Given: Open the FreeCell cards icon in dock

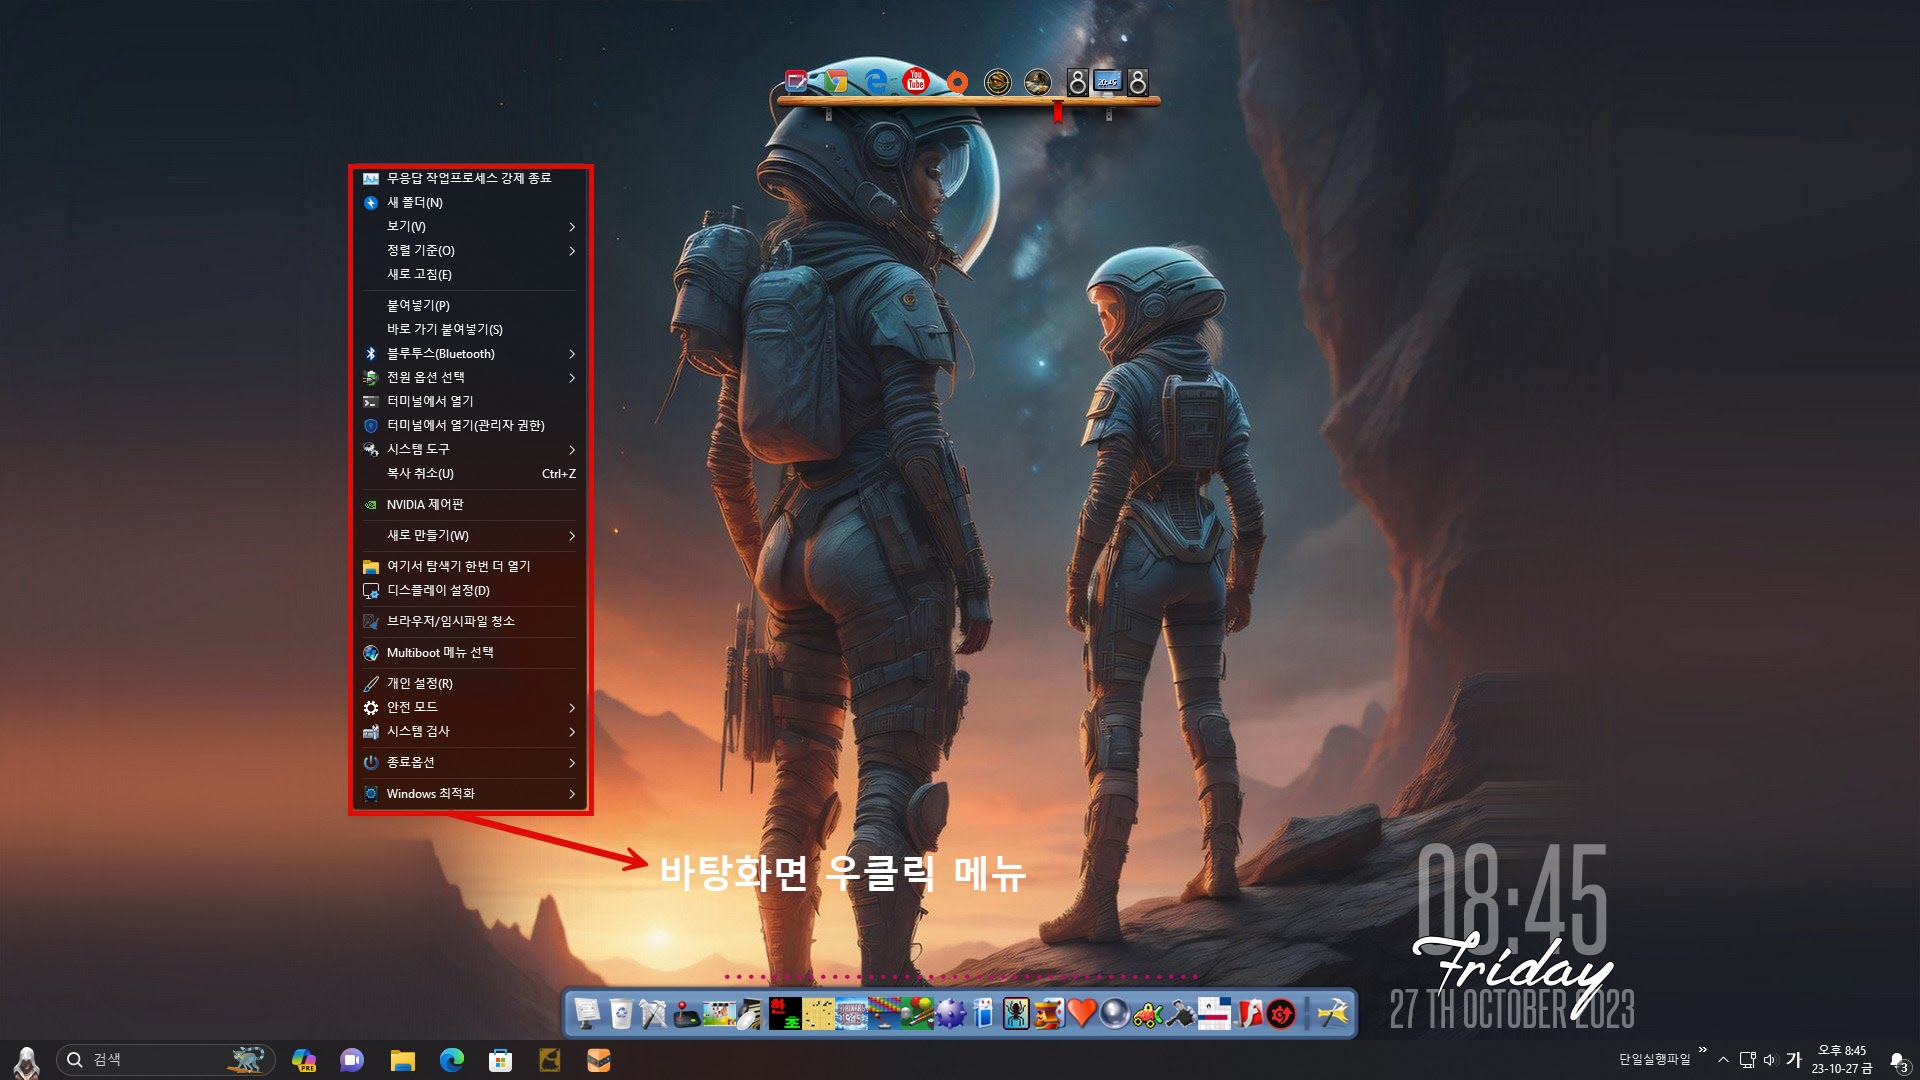Looking at the screenshot, I should [x=983, y=1013].
